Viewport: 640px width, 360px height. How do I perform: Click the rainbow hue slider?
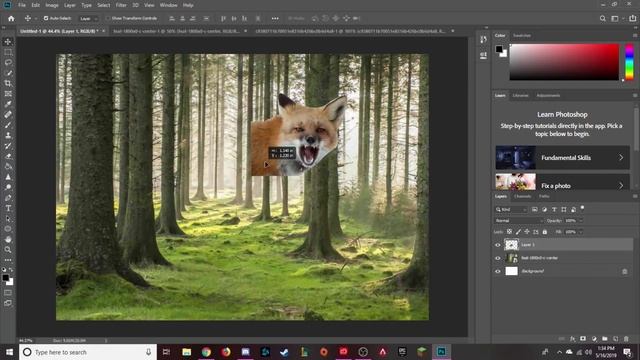click(x=629, y=62)
